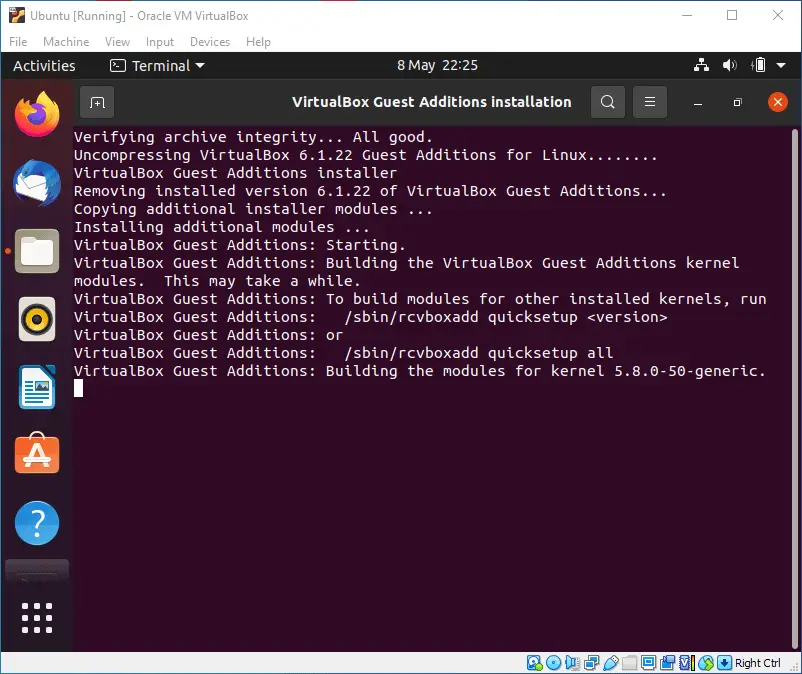Click the "VirtualBox Guest Additions installer" line

[x=235, y=173]
